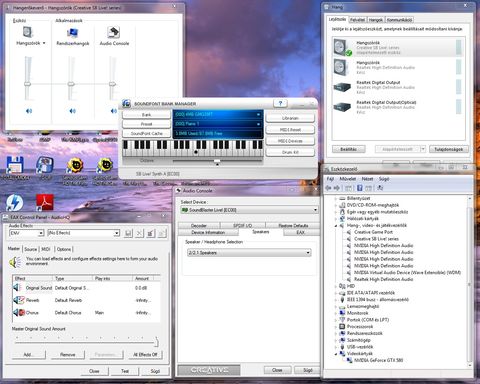Image resolution: width=480 pixels, height=384 pixels.
Task: Select Creative SB Live! series device
Action: (x=376, y=239)
